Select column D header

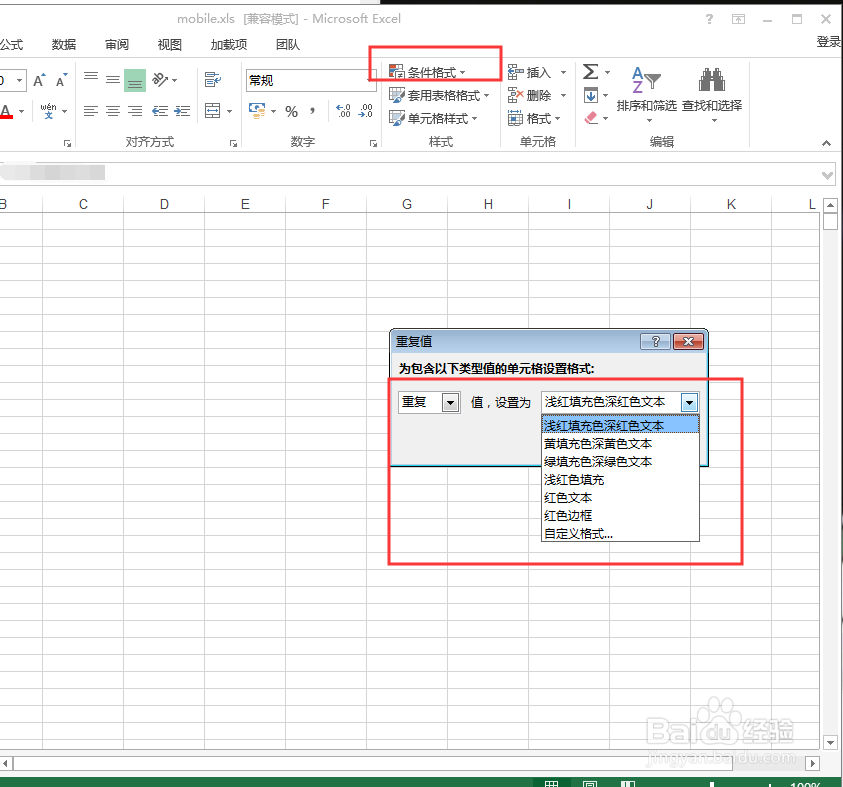pos(164,204)
